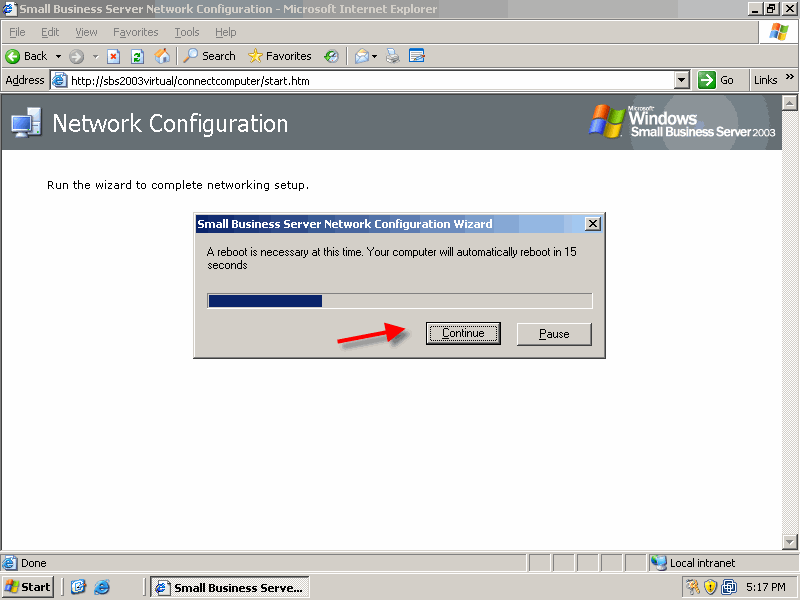The image size is (800, 600).
Task: Expand the Links toolbar chevron
Action: (x=790, y=77)
